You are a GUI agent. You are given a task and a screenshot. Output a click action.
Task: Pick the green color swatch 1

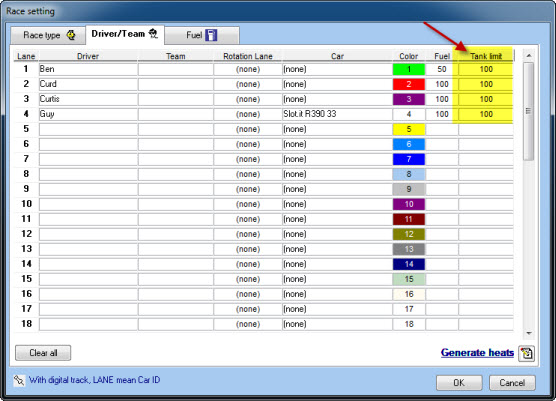pyautogui.click(x=409, y=69)
